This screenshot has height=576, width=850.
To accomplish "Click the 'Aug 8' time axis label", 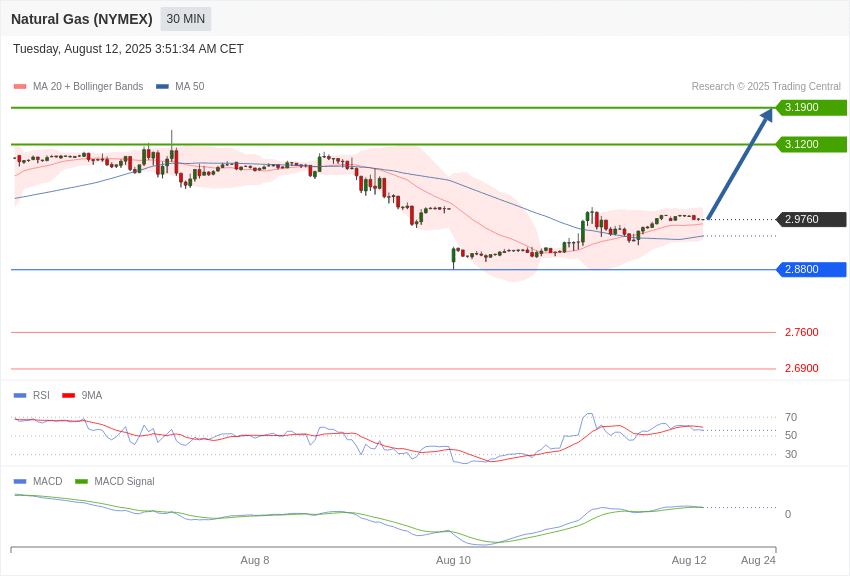I will coord(255,560).
